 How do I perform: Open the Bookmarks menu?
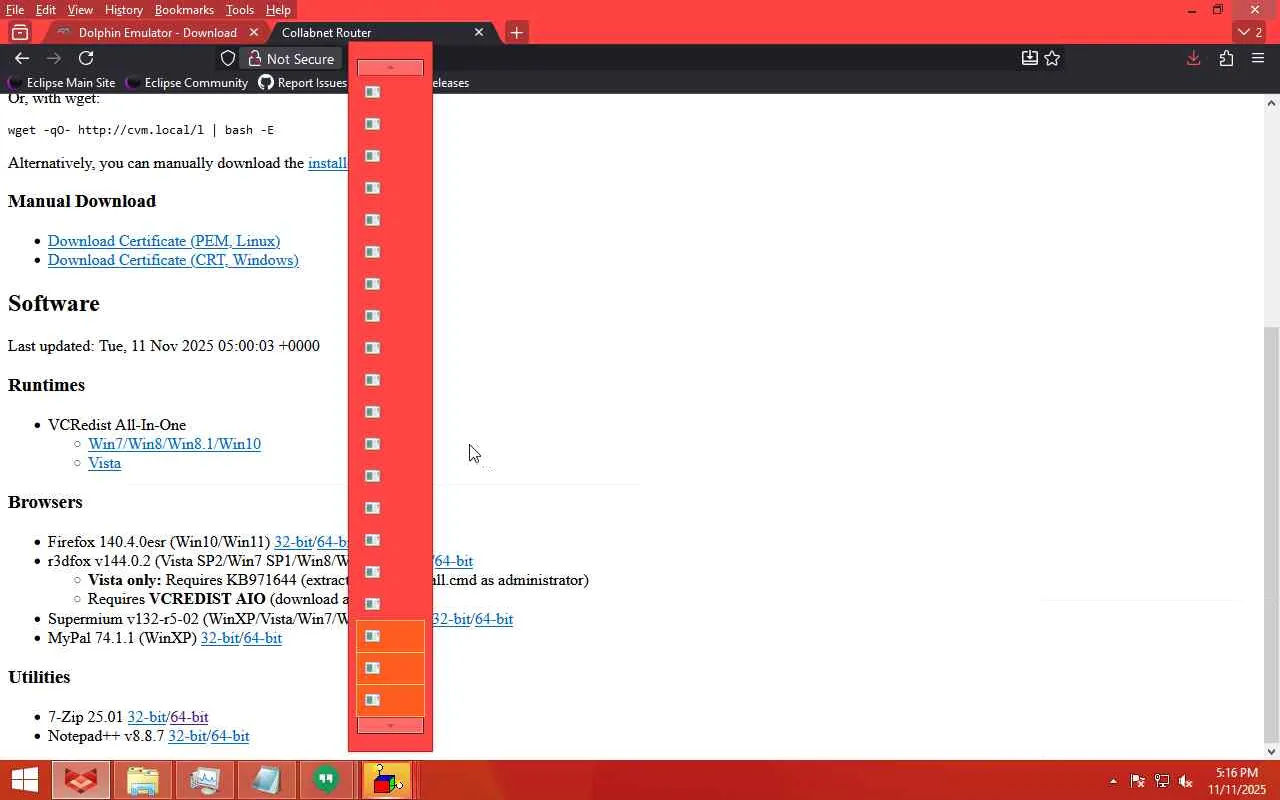click(185, 10)
